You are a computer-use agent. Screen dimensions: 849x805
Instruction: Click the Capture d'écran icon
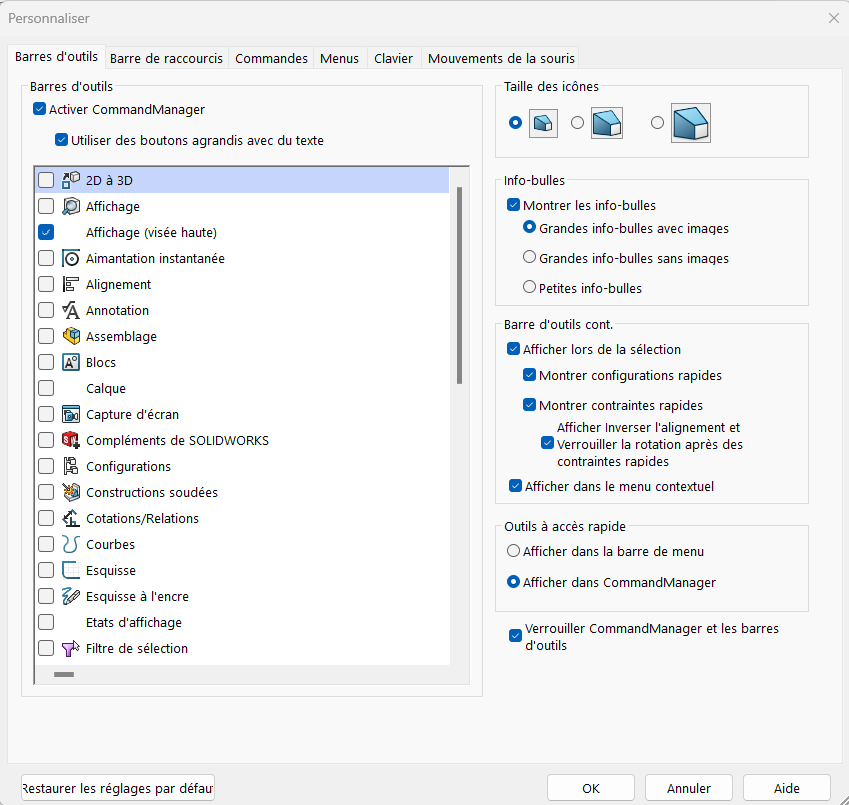coord(71,414)
